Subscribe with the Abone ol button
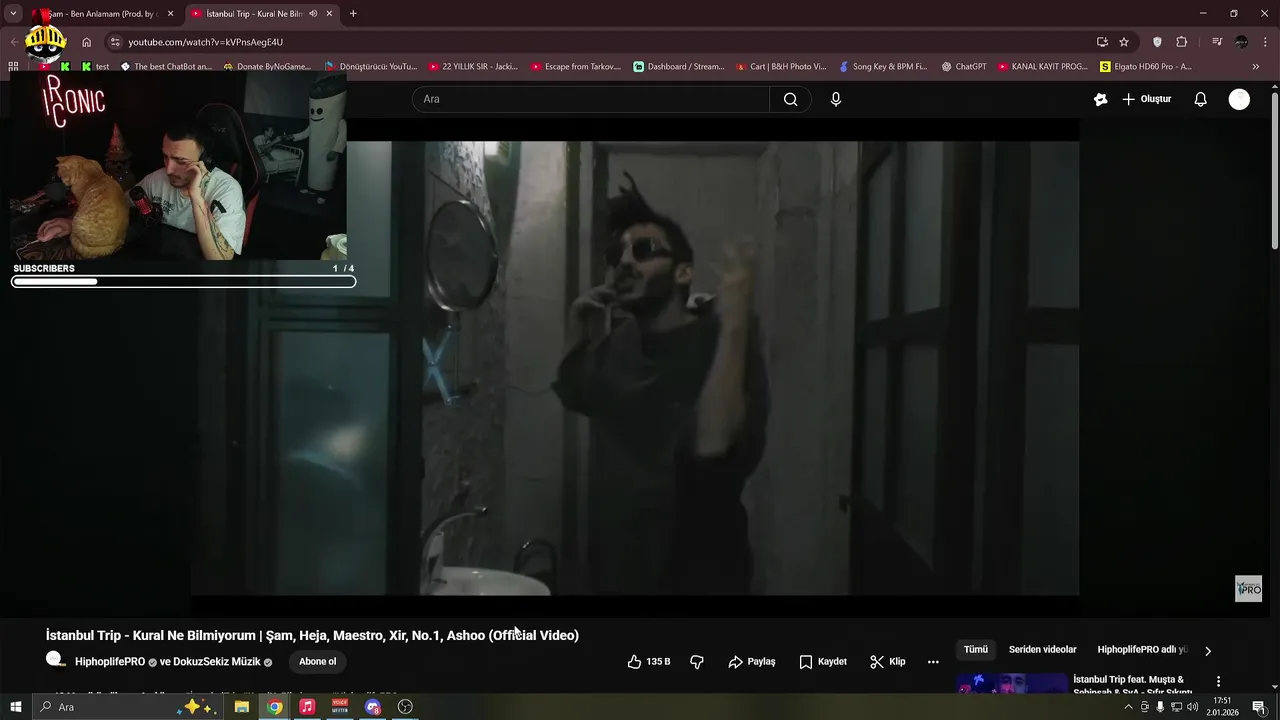Screen dimensions: 1280x720 tap(317, 661)
